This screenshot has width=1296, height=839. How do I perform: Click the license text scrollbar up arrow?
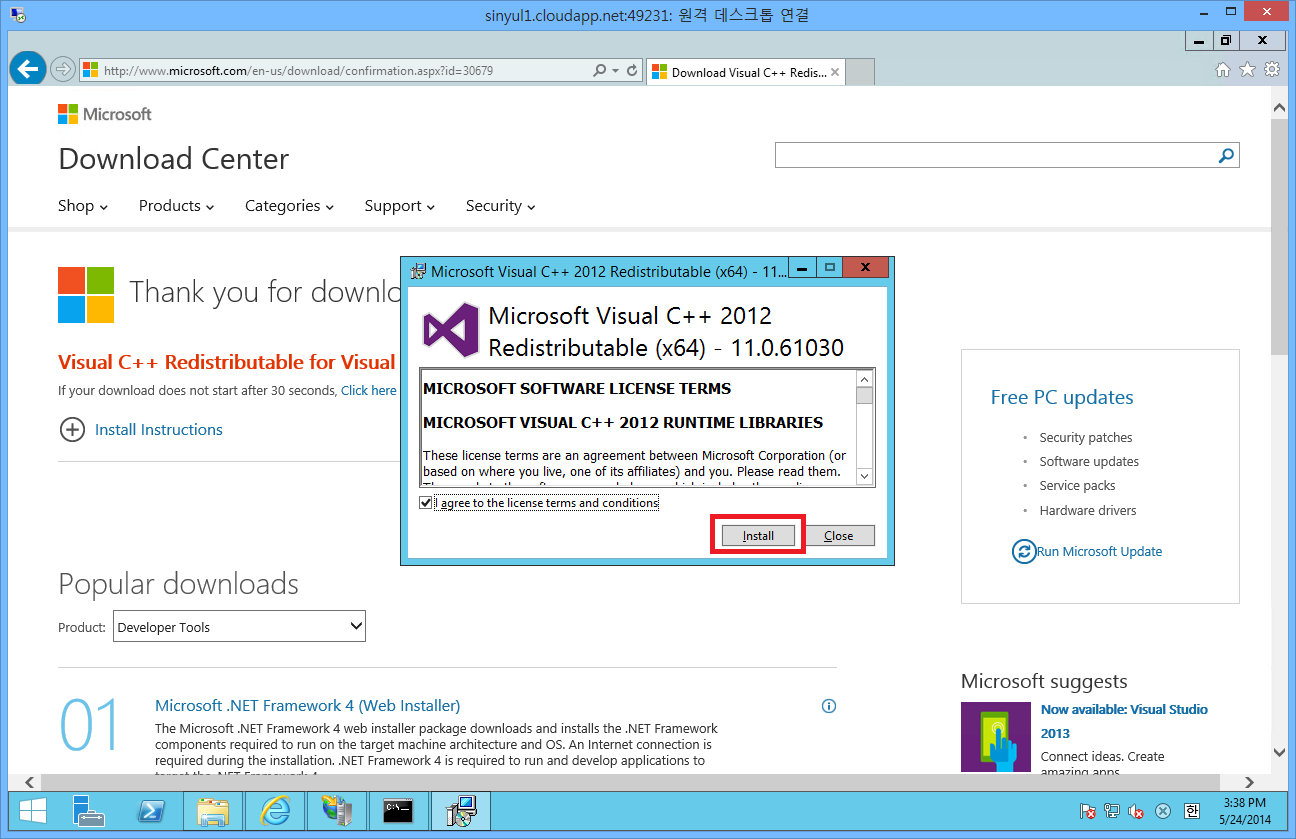(x=865, y=379)
